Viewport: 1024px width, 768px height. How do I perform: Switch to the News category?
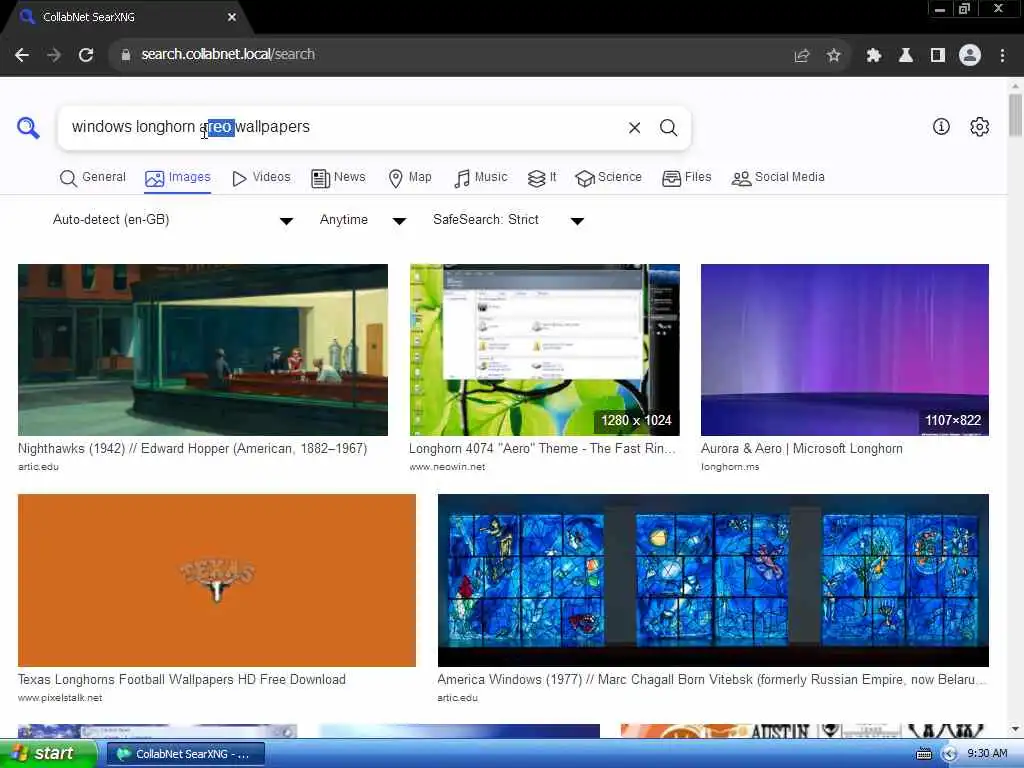(x=338, y=178)
